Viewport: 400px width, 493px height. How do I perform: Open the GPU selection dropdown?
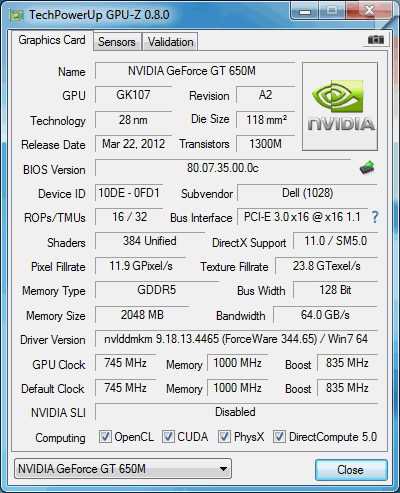[123, 469]
